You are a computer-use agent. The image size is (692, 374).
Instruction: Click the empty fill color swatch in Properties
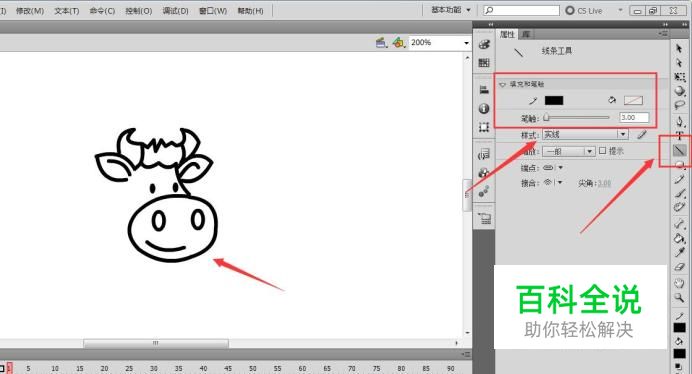(x=633, y=100)
